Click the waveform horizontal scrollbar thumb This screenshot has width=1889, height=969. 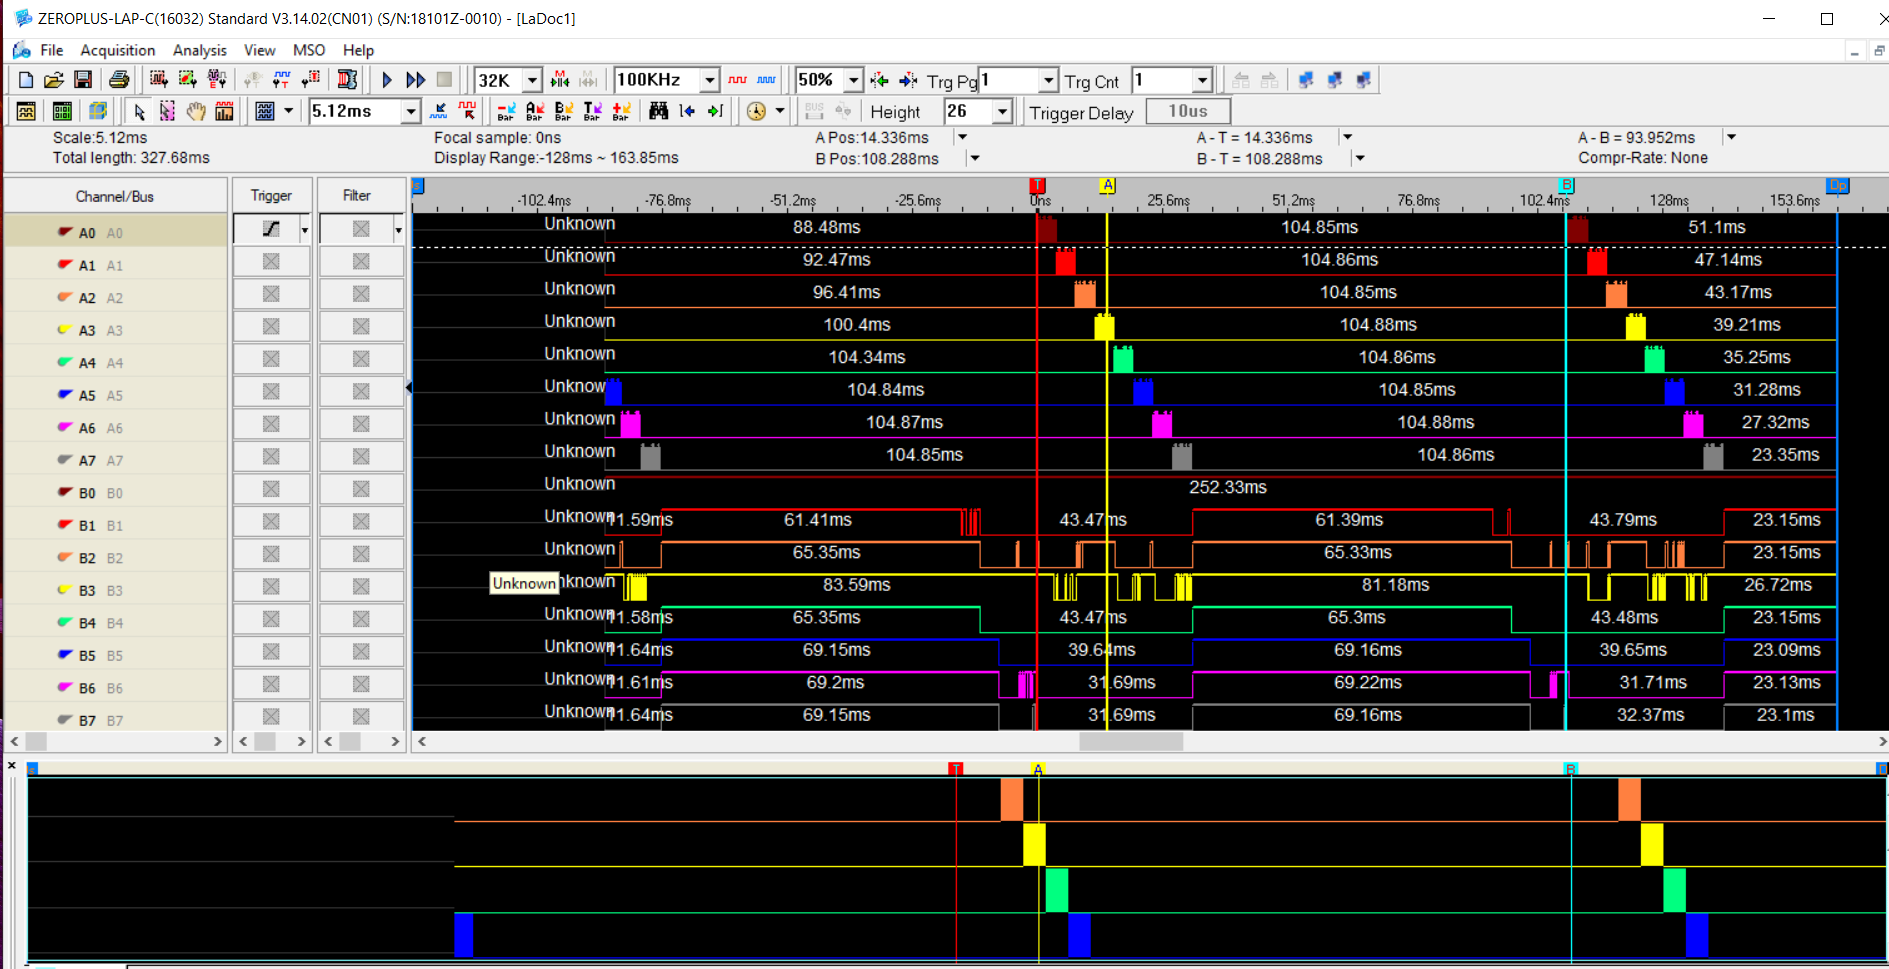pos(1131,741)
